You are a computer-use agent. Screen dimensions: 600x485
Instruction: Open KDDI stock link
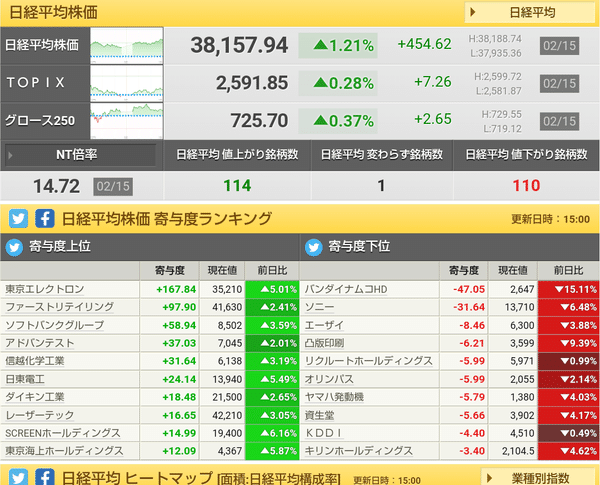tap(324, 433)
